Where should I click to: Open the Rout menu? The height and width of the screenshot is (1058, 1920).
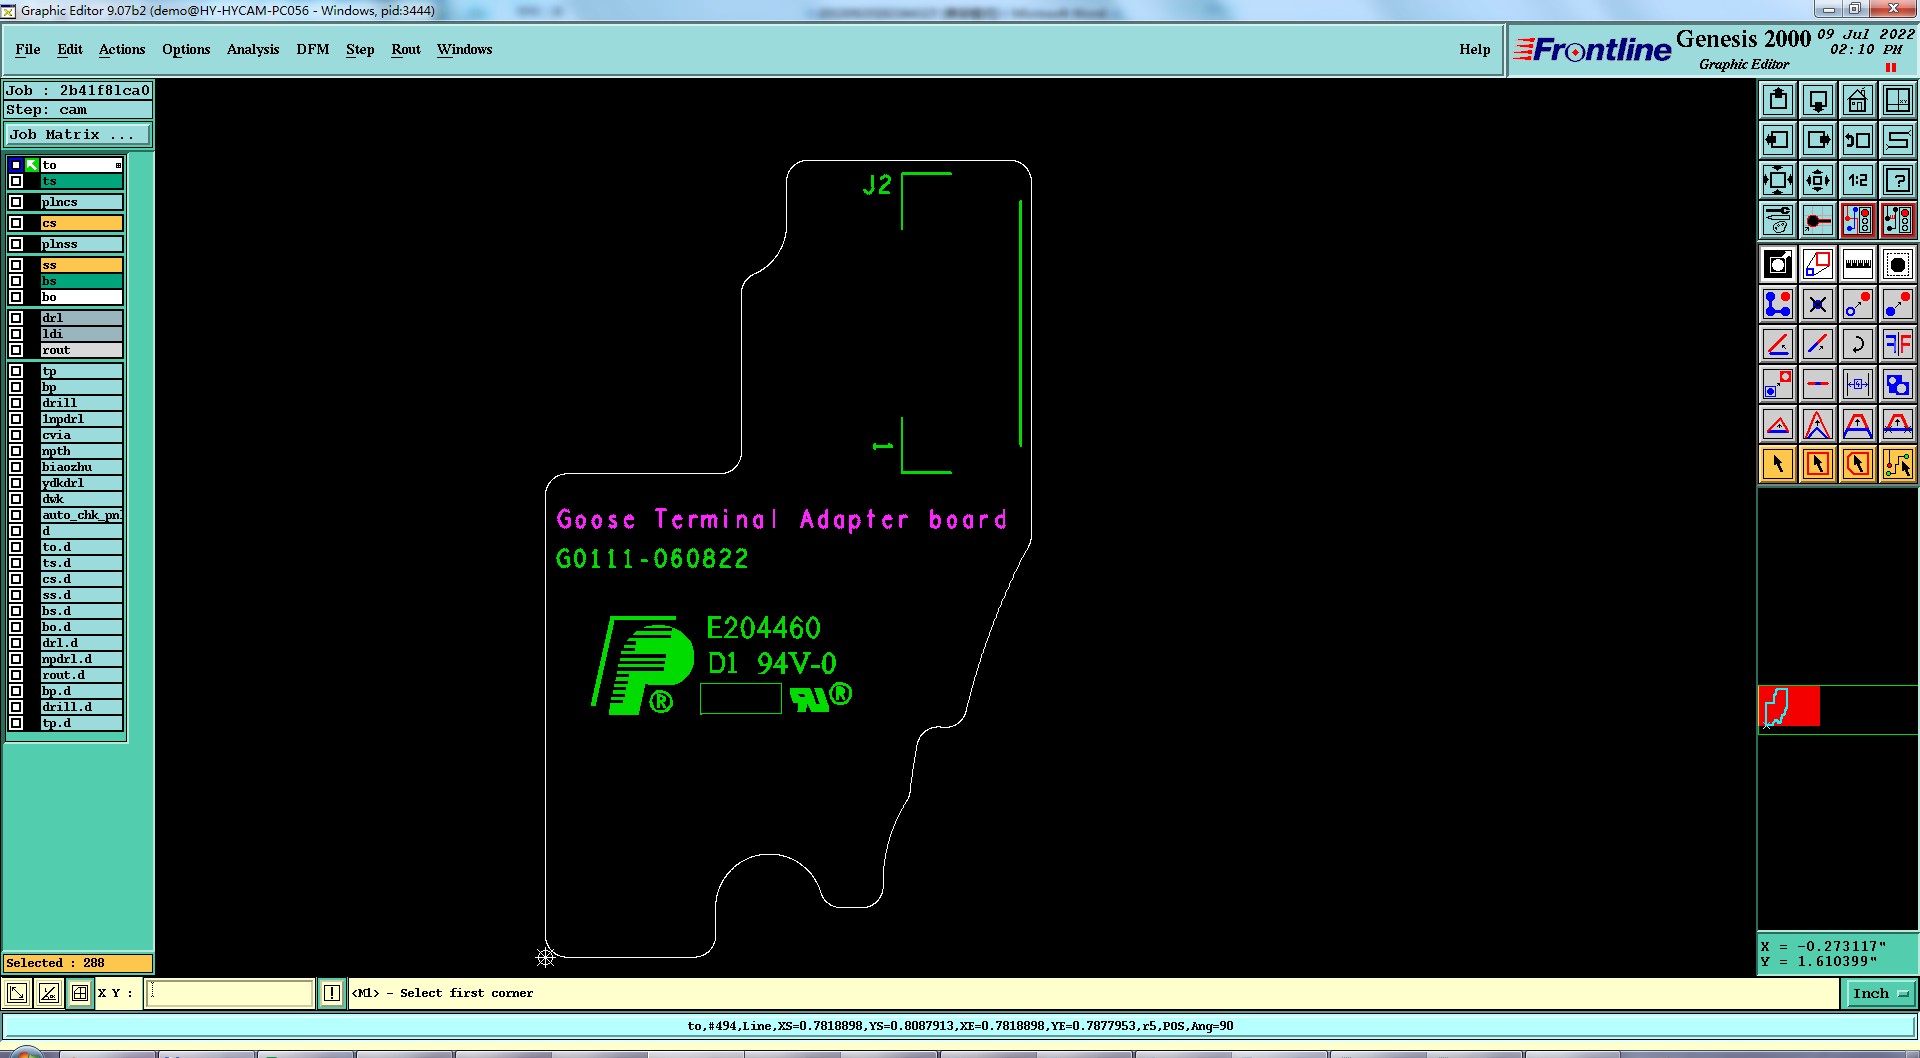tap(406, 49)
